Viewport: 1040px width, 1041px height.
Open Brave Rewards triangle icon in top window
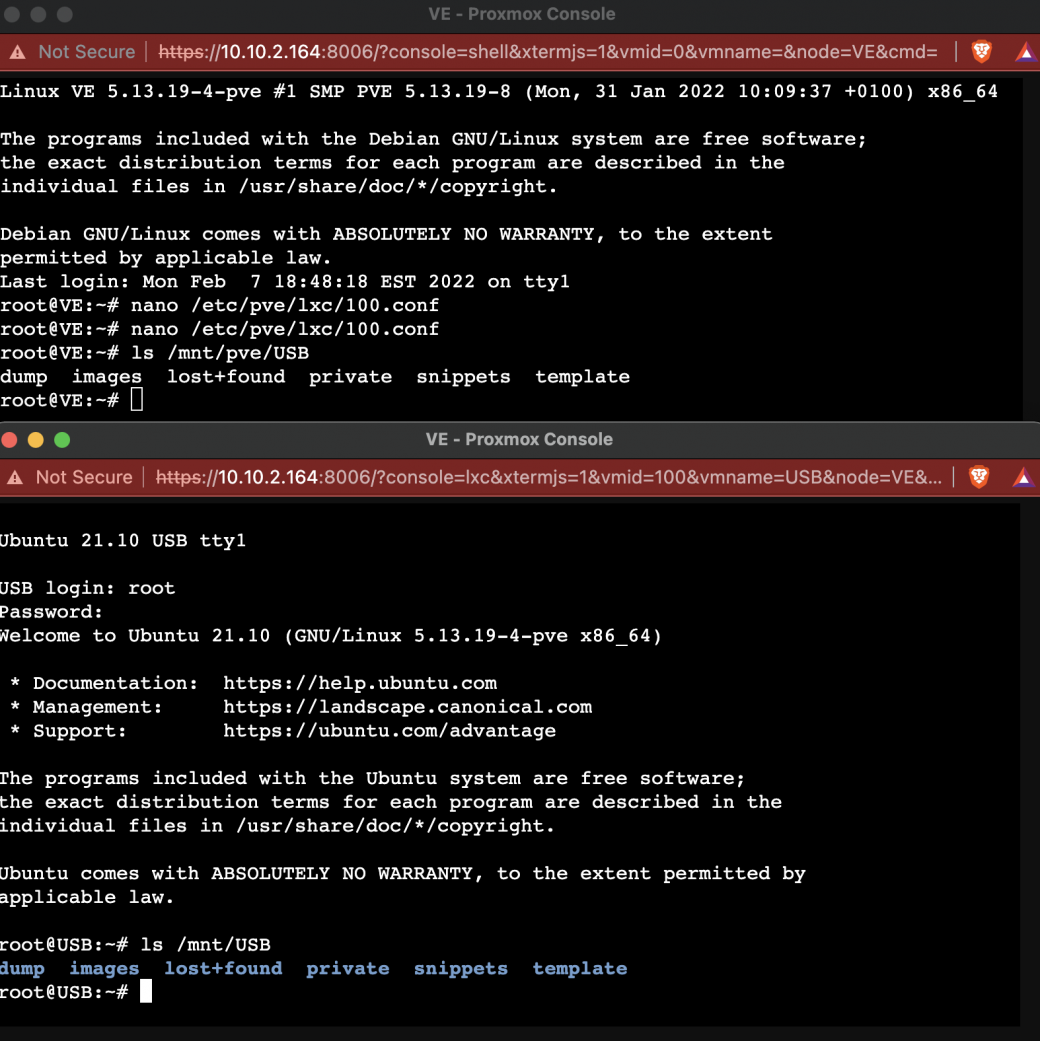(1025, 51)
